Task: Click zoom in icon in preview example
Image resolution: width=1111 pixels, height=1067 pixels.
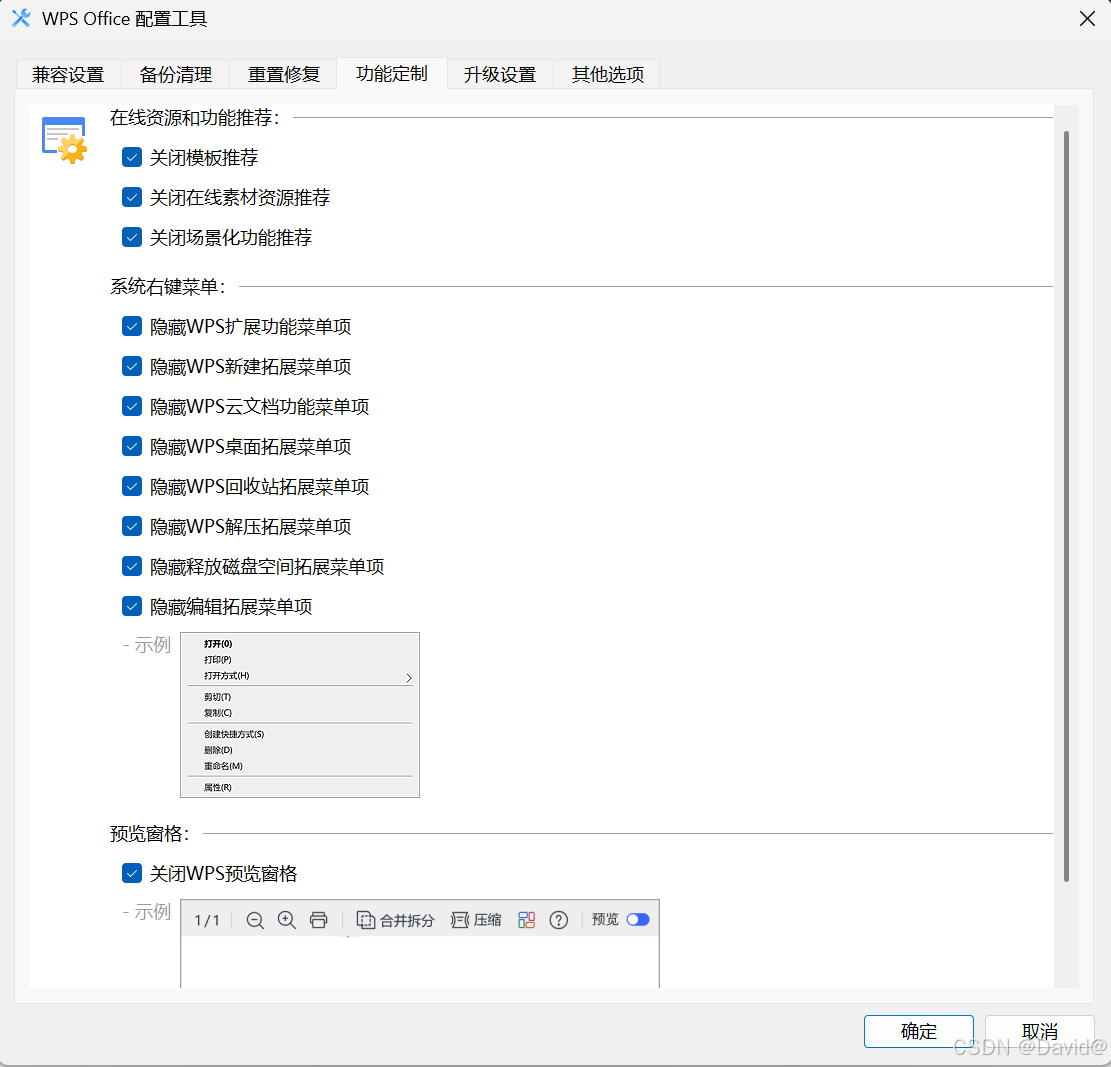Action: (287, 920)
